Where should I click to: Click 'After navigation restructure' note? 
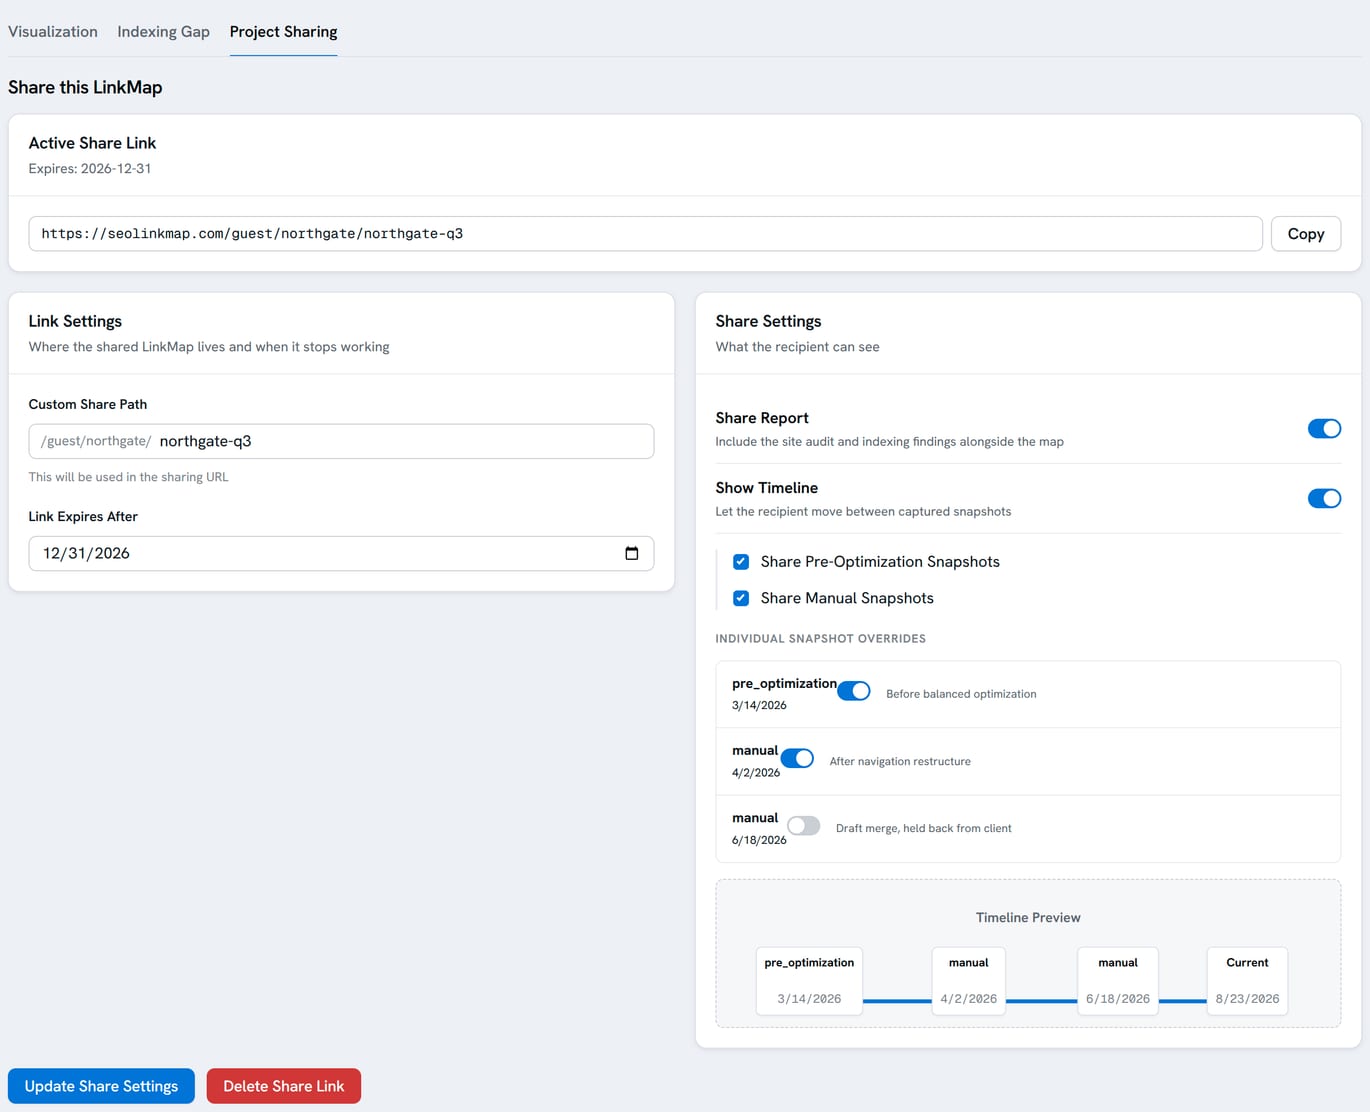pos(900,761)
